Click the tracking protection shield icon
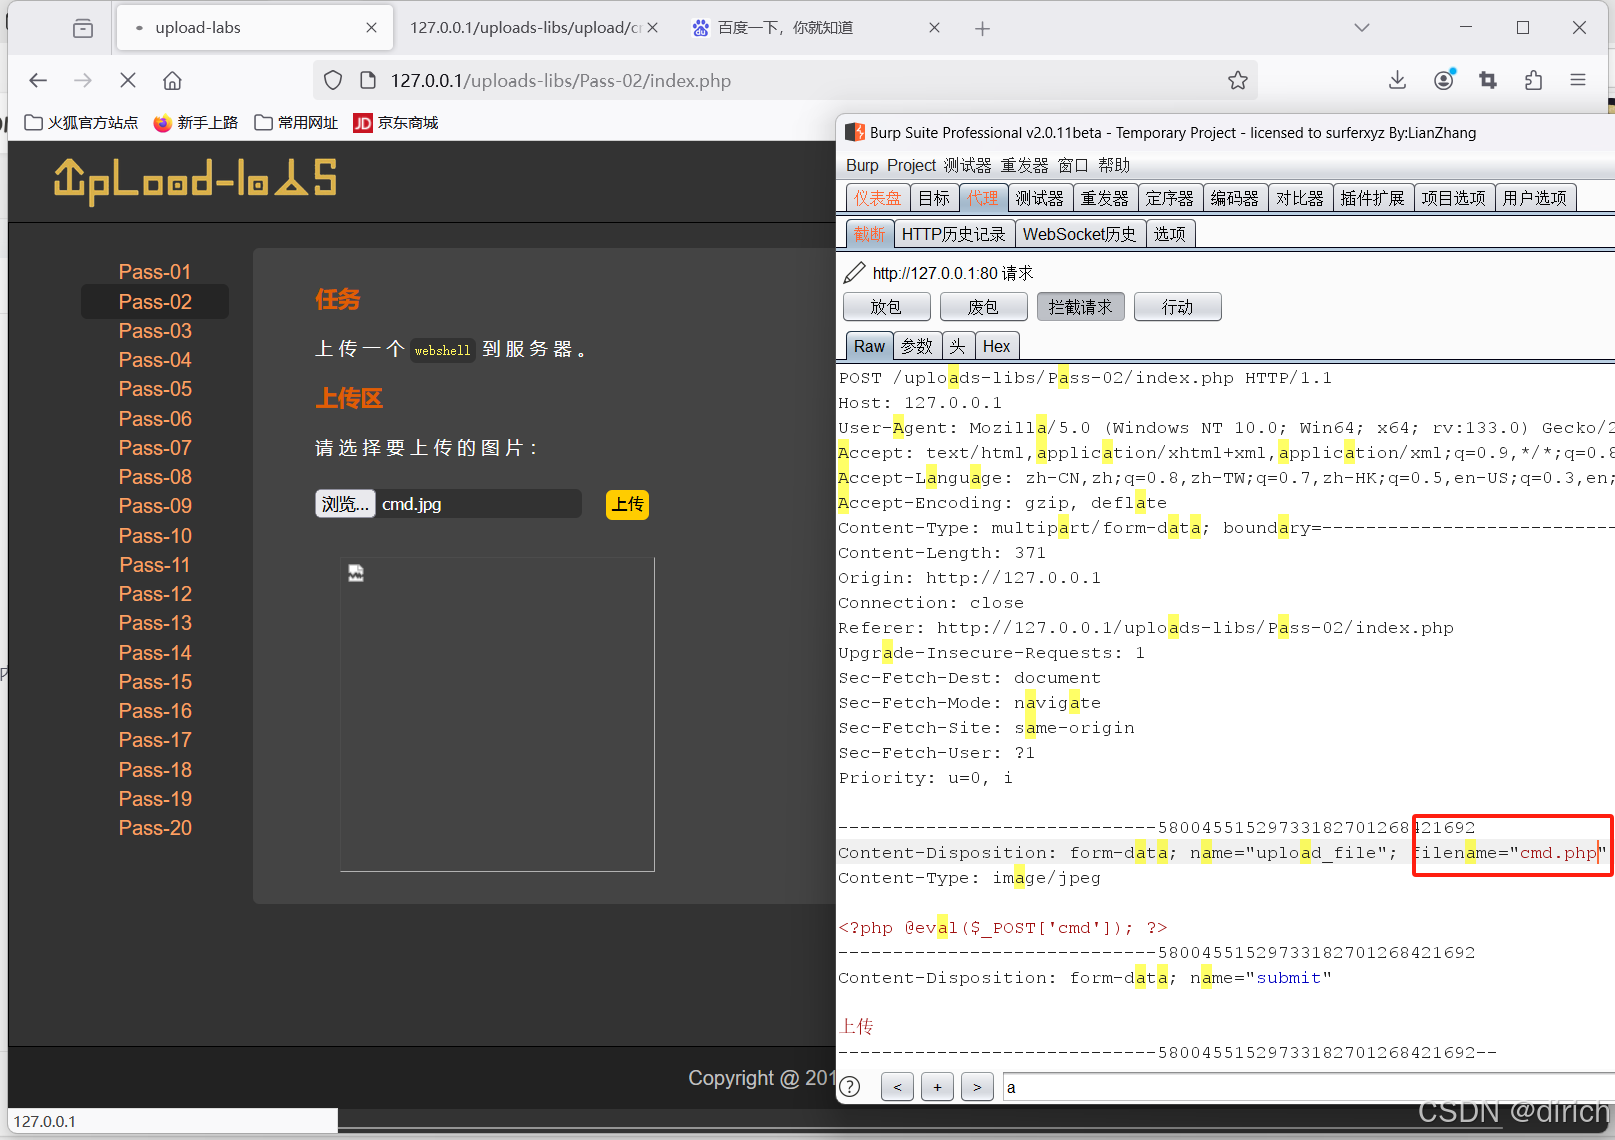 [333, 80]
